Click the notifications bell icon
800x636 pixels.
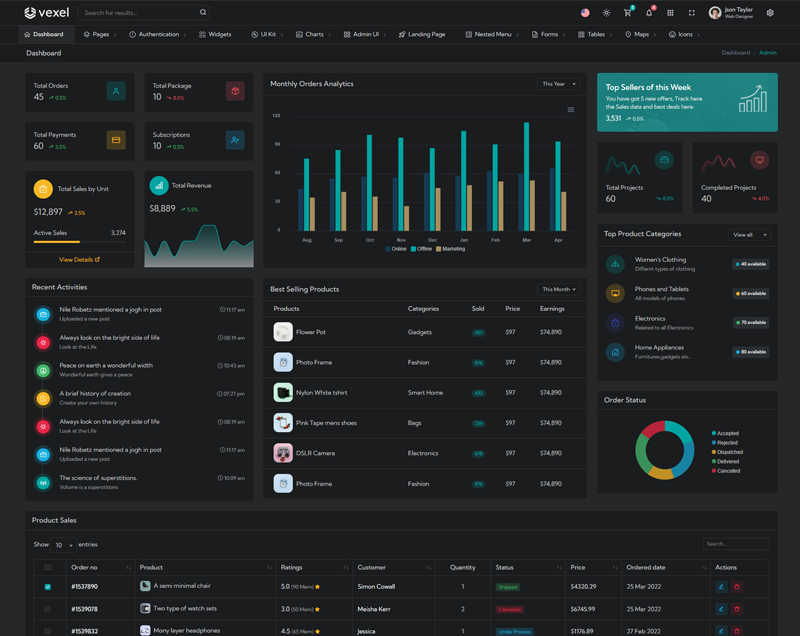650,13
